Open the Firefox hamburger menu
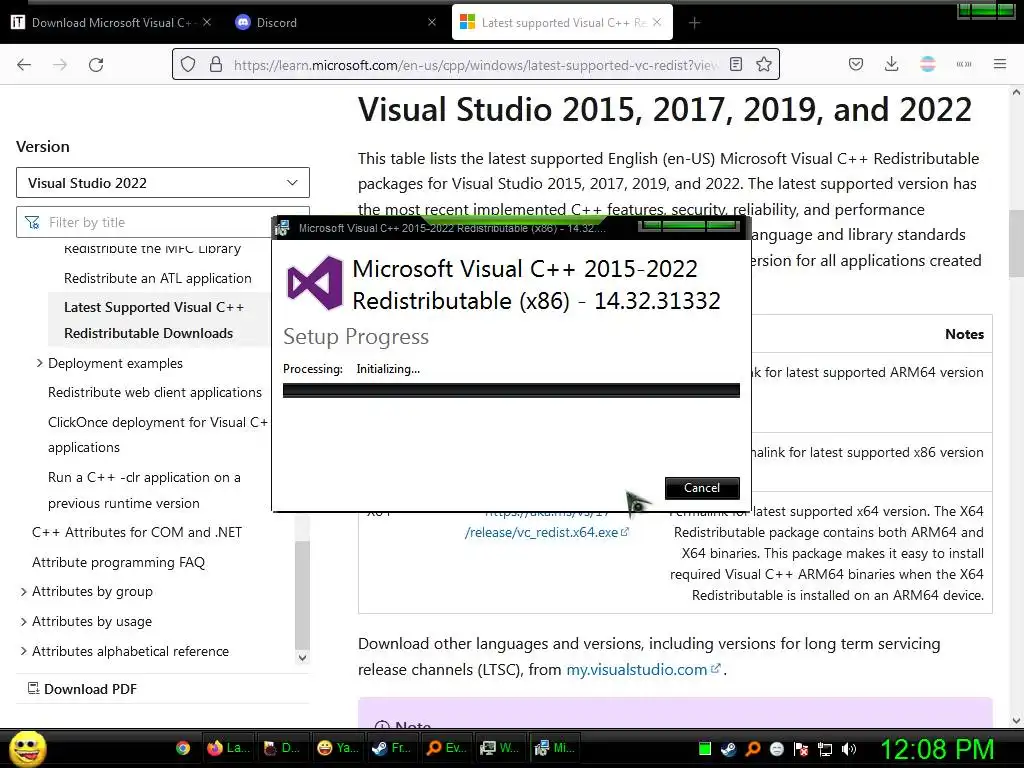The width and height of the screenshot is (1024, 768). coord(1000,64)
